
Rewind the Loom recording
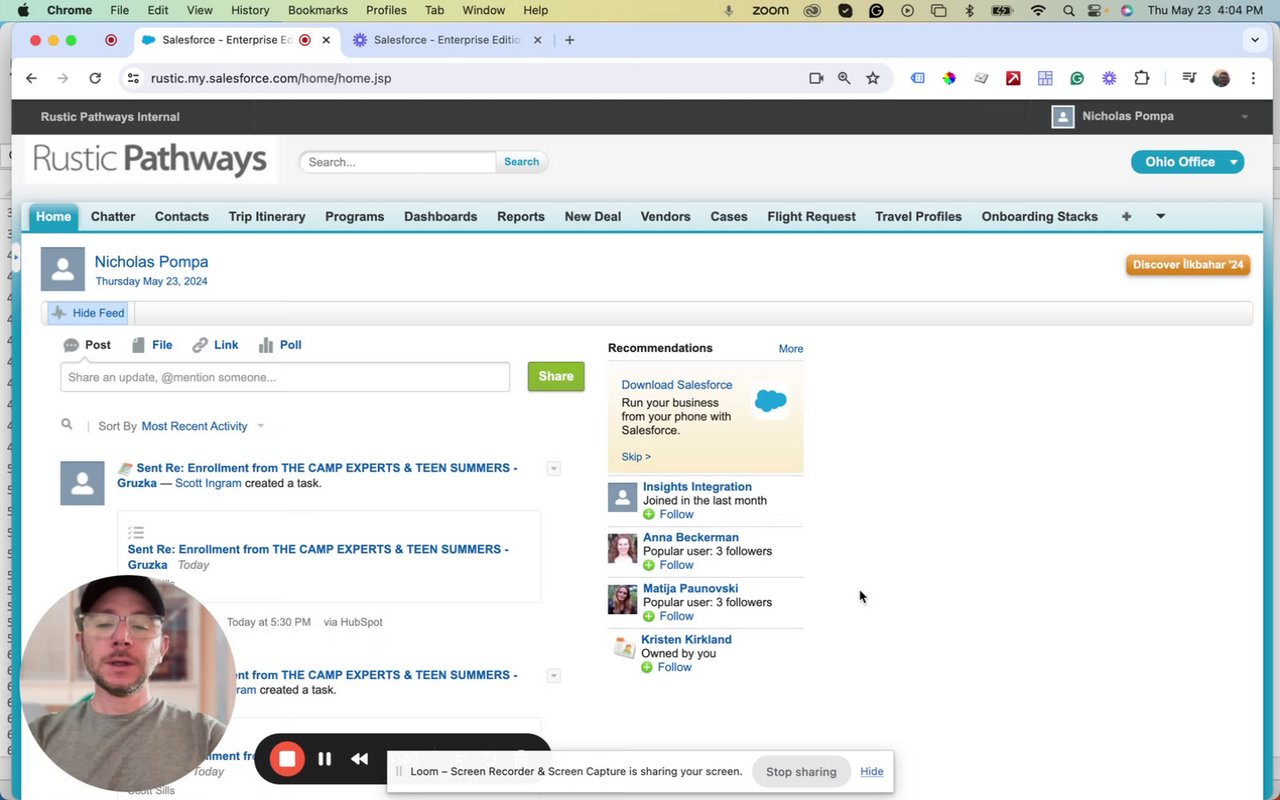[x=360, y=759]
